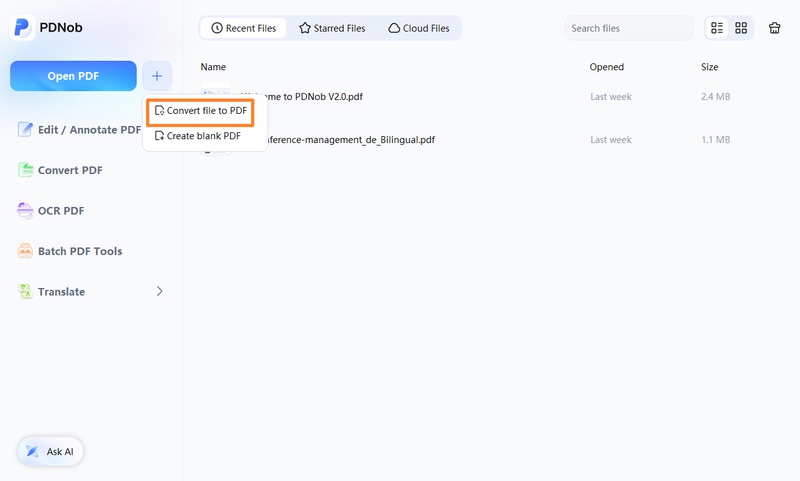Open the Convert PDF tool
The height and width of the screenshot is (481, 800).
click(60, 170)
